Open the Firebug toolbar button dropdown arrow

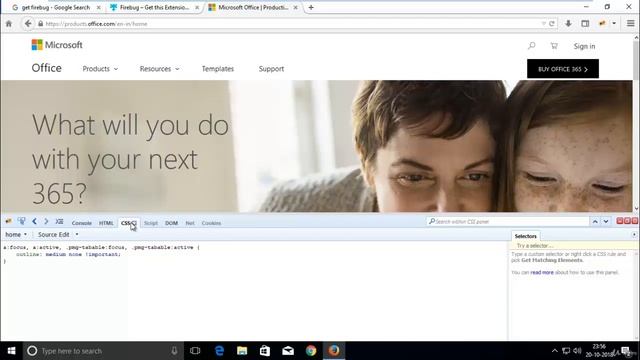(x=614, y=24)
